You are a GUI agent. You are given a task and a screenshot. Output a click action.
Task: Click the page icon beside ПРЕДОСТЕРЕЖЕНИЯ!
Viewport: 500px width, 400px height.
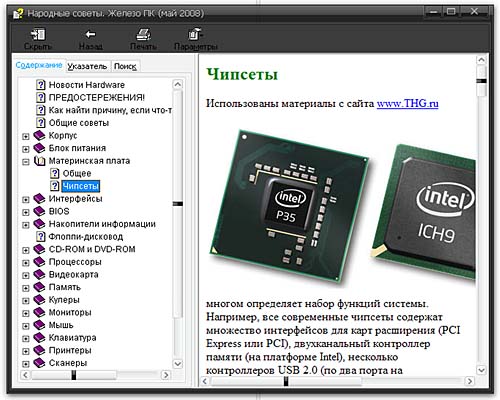40,97
